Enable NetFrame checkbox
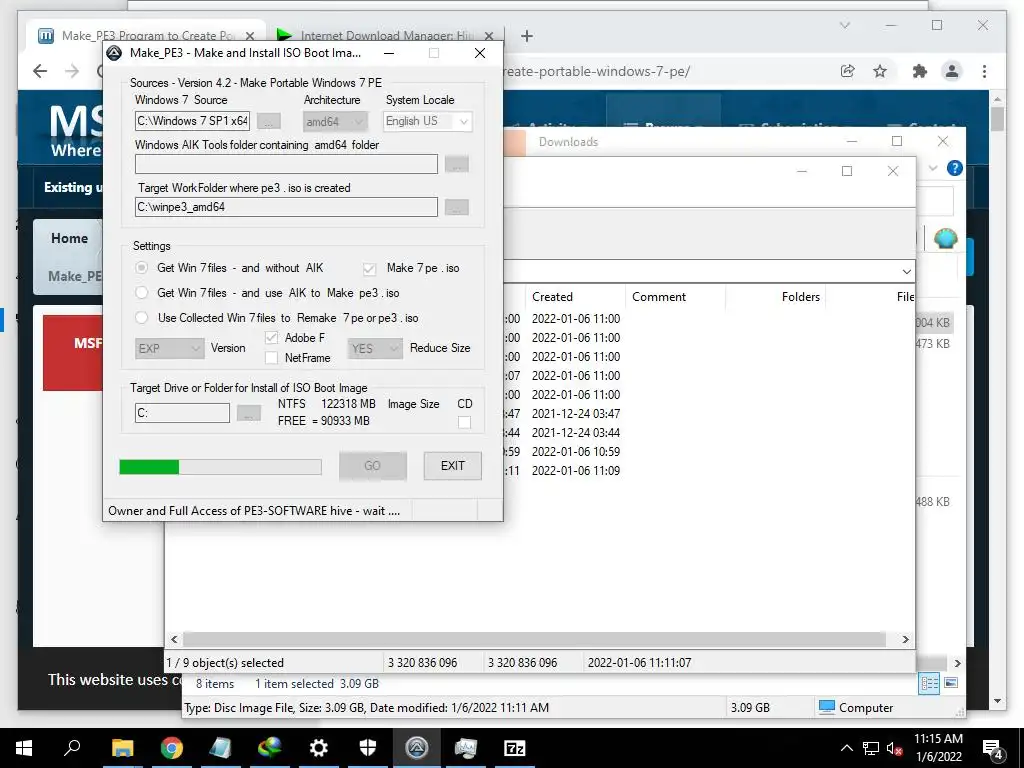The image size is (1024, 768). point(272,358)
